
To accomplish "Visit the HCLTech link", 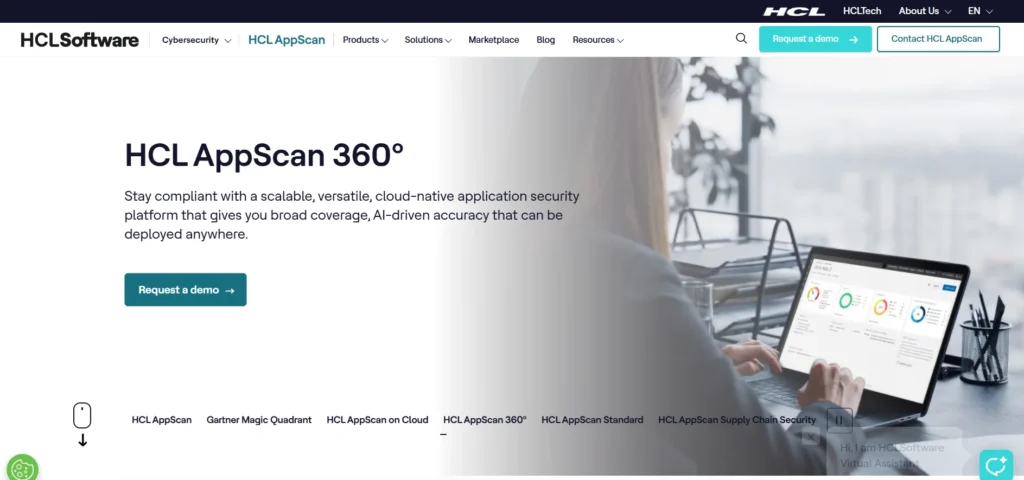I will click(x=862, y=11).
